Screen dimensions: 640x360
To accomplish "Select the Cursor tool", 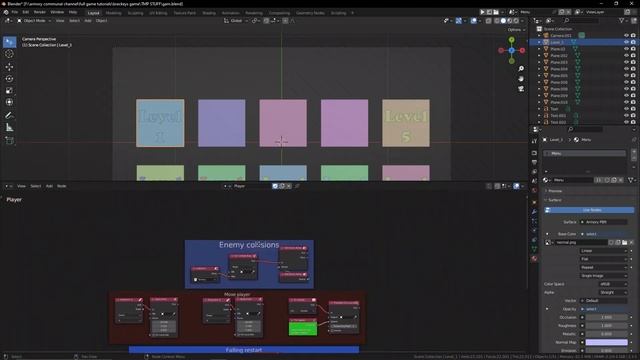I will point(9,54).
